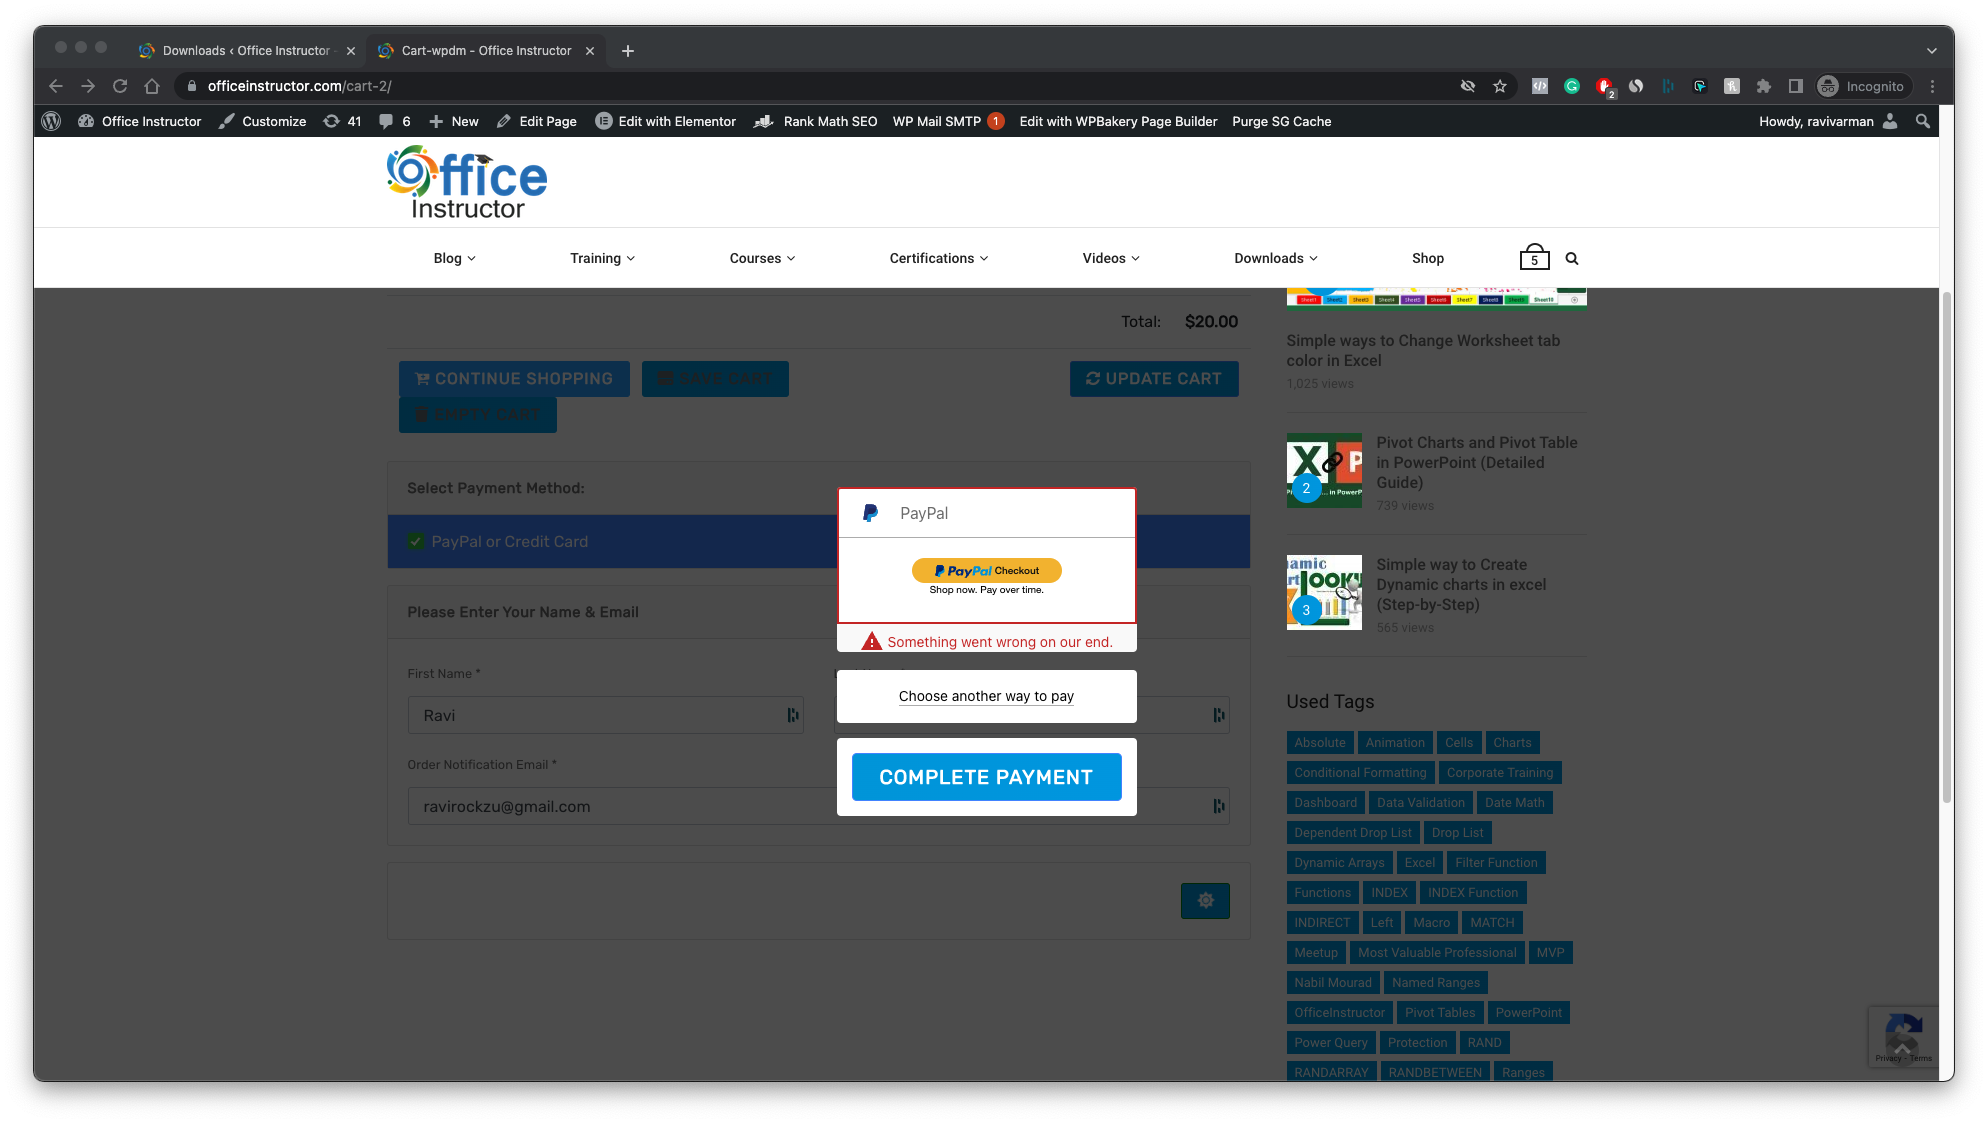Image resolution: width=1988 pixels, height=1123 pixels.
Task: Toggle the PayPal or Credit Card checkbox
Action: (415, 541)
